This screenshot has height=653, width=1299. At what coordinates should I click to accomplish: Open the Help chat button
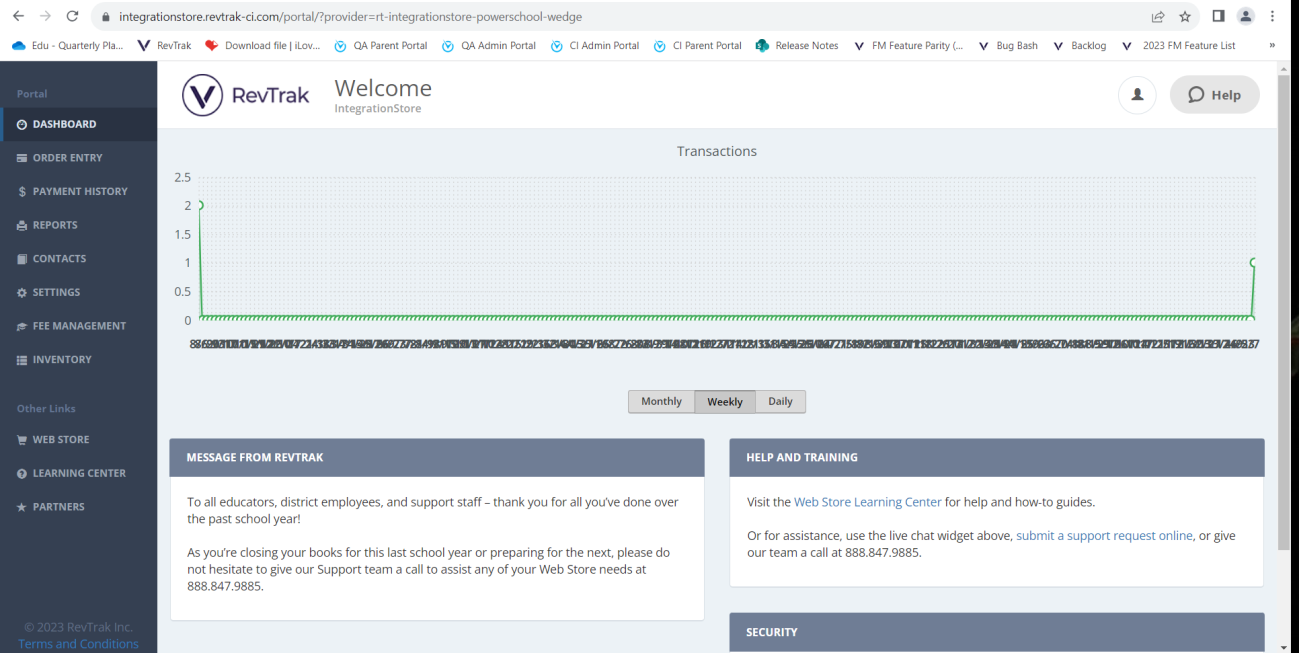[x=1214, y=95]
